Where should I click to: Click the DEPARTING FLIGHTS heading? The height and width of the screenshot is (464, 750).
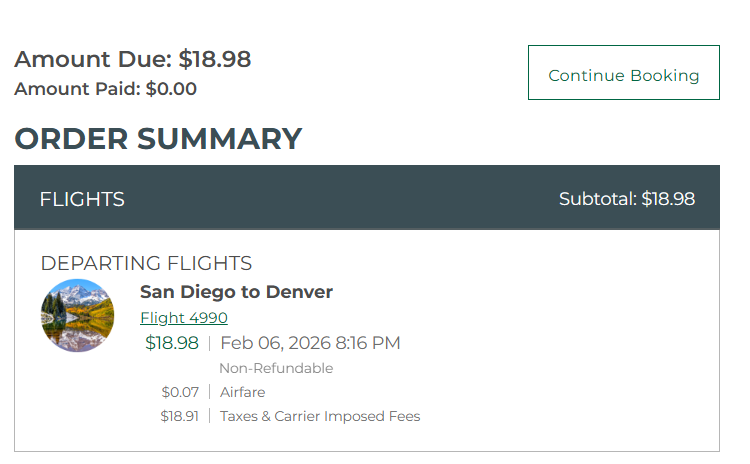(x=146, y=263)
